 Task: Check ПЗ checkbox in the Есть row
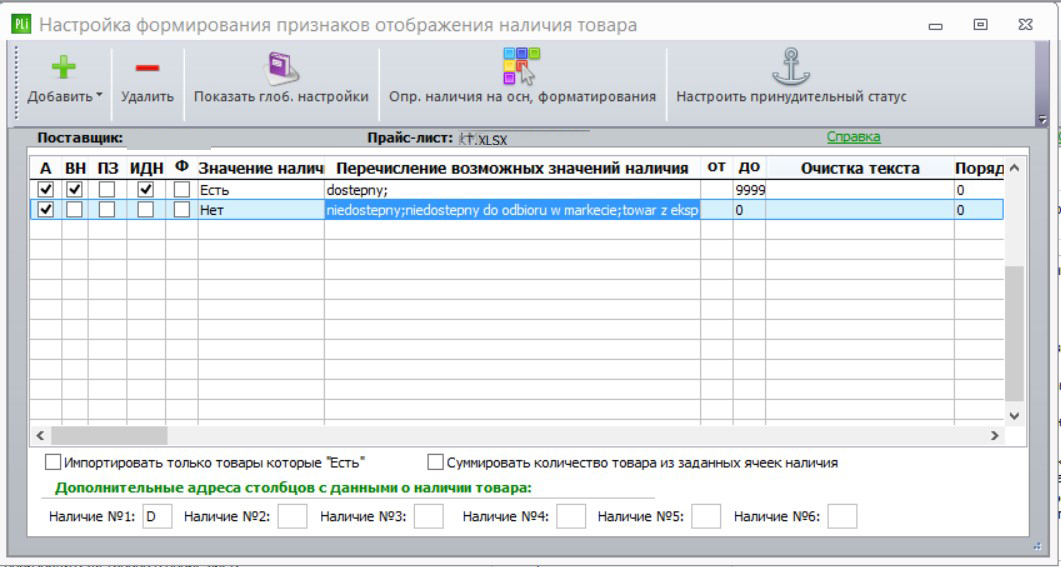click(107, 190)
